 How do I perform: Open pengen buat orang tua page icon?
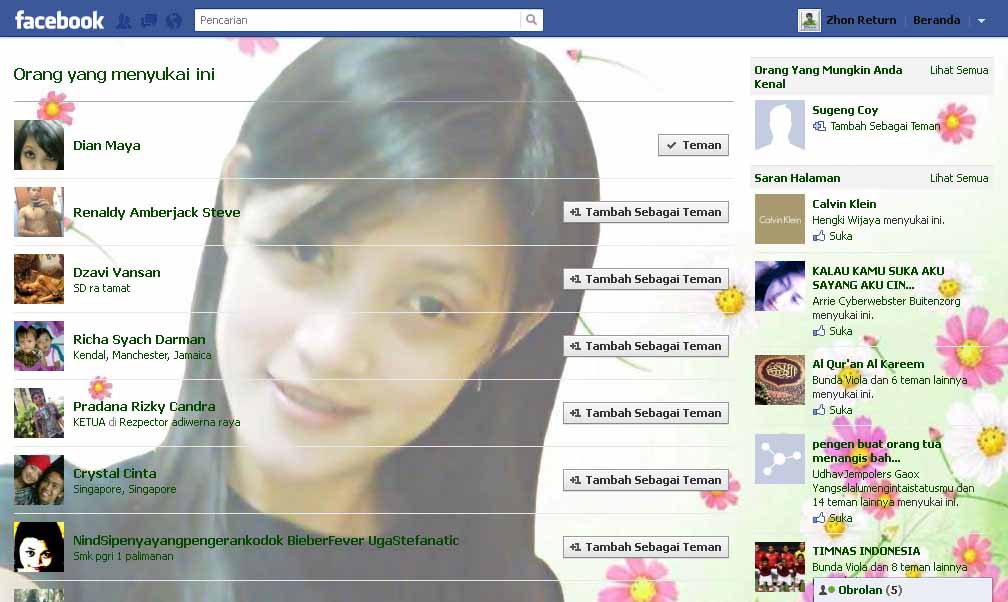pyautogui.click(x=779, y=459)
